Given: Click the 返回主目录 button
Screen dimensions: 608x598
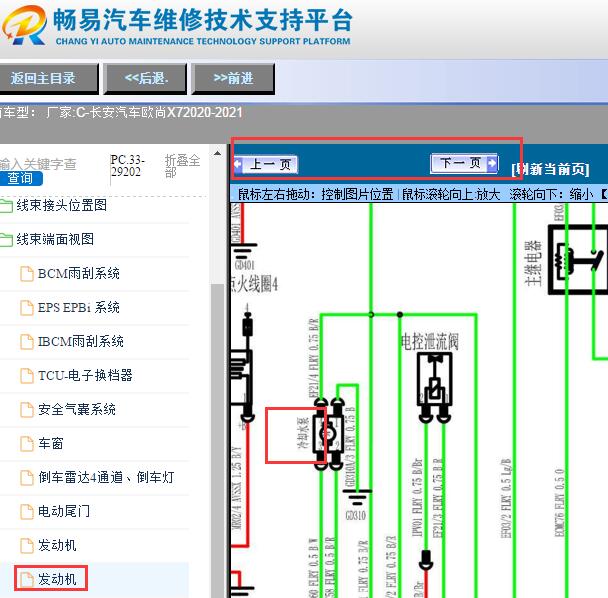Looking at the screenshot, I should pos(48,79).
